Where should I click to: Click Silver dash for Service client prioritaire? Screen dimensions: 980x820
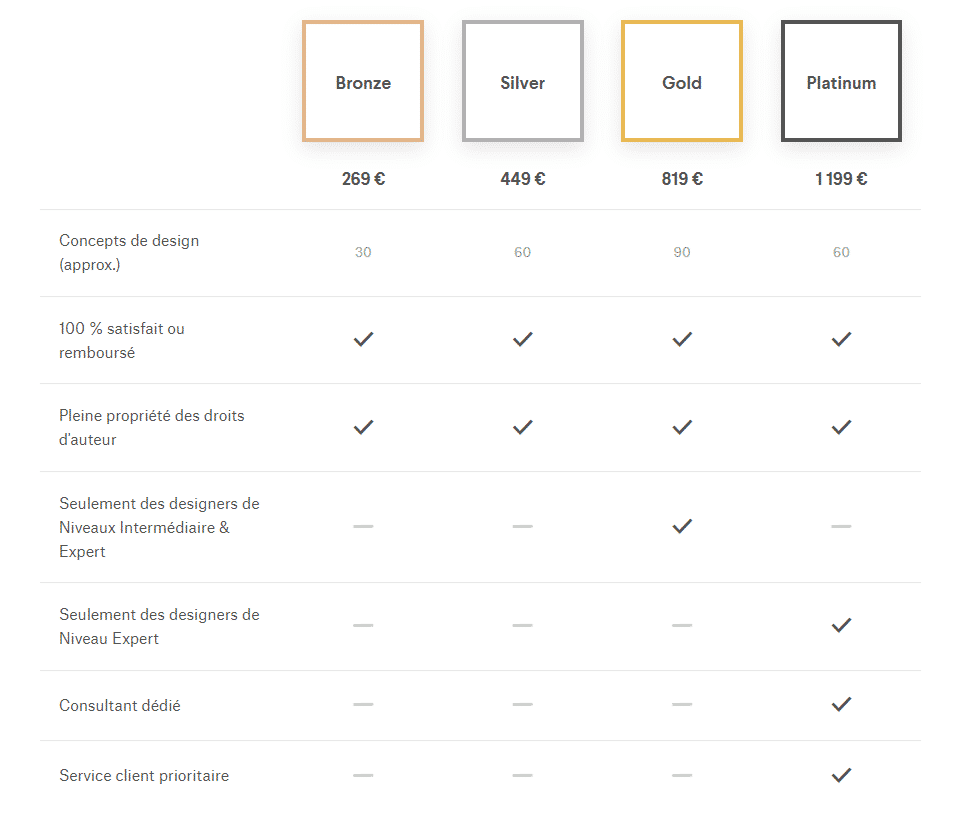(x=522, y=774)
